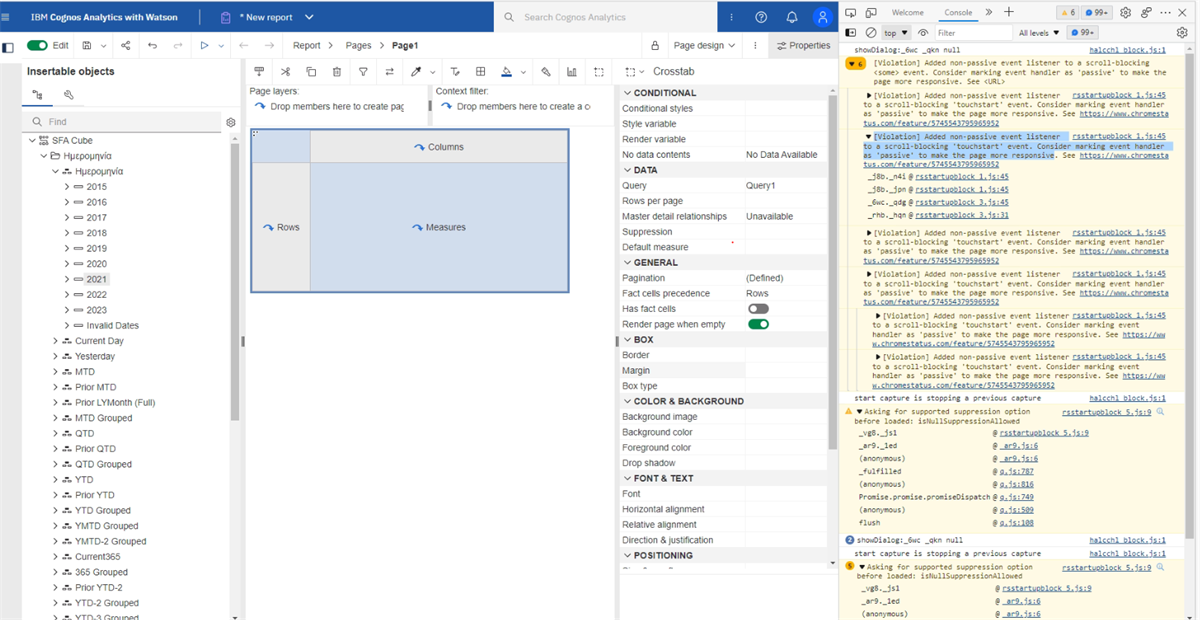
Task: Open the Page design dropdown
Action: click(x=705, y=45)
